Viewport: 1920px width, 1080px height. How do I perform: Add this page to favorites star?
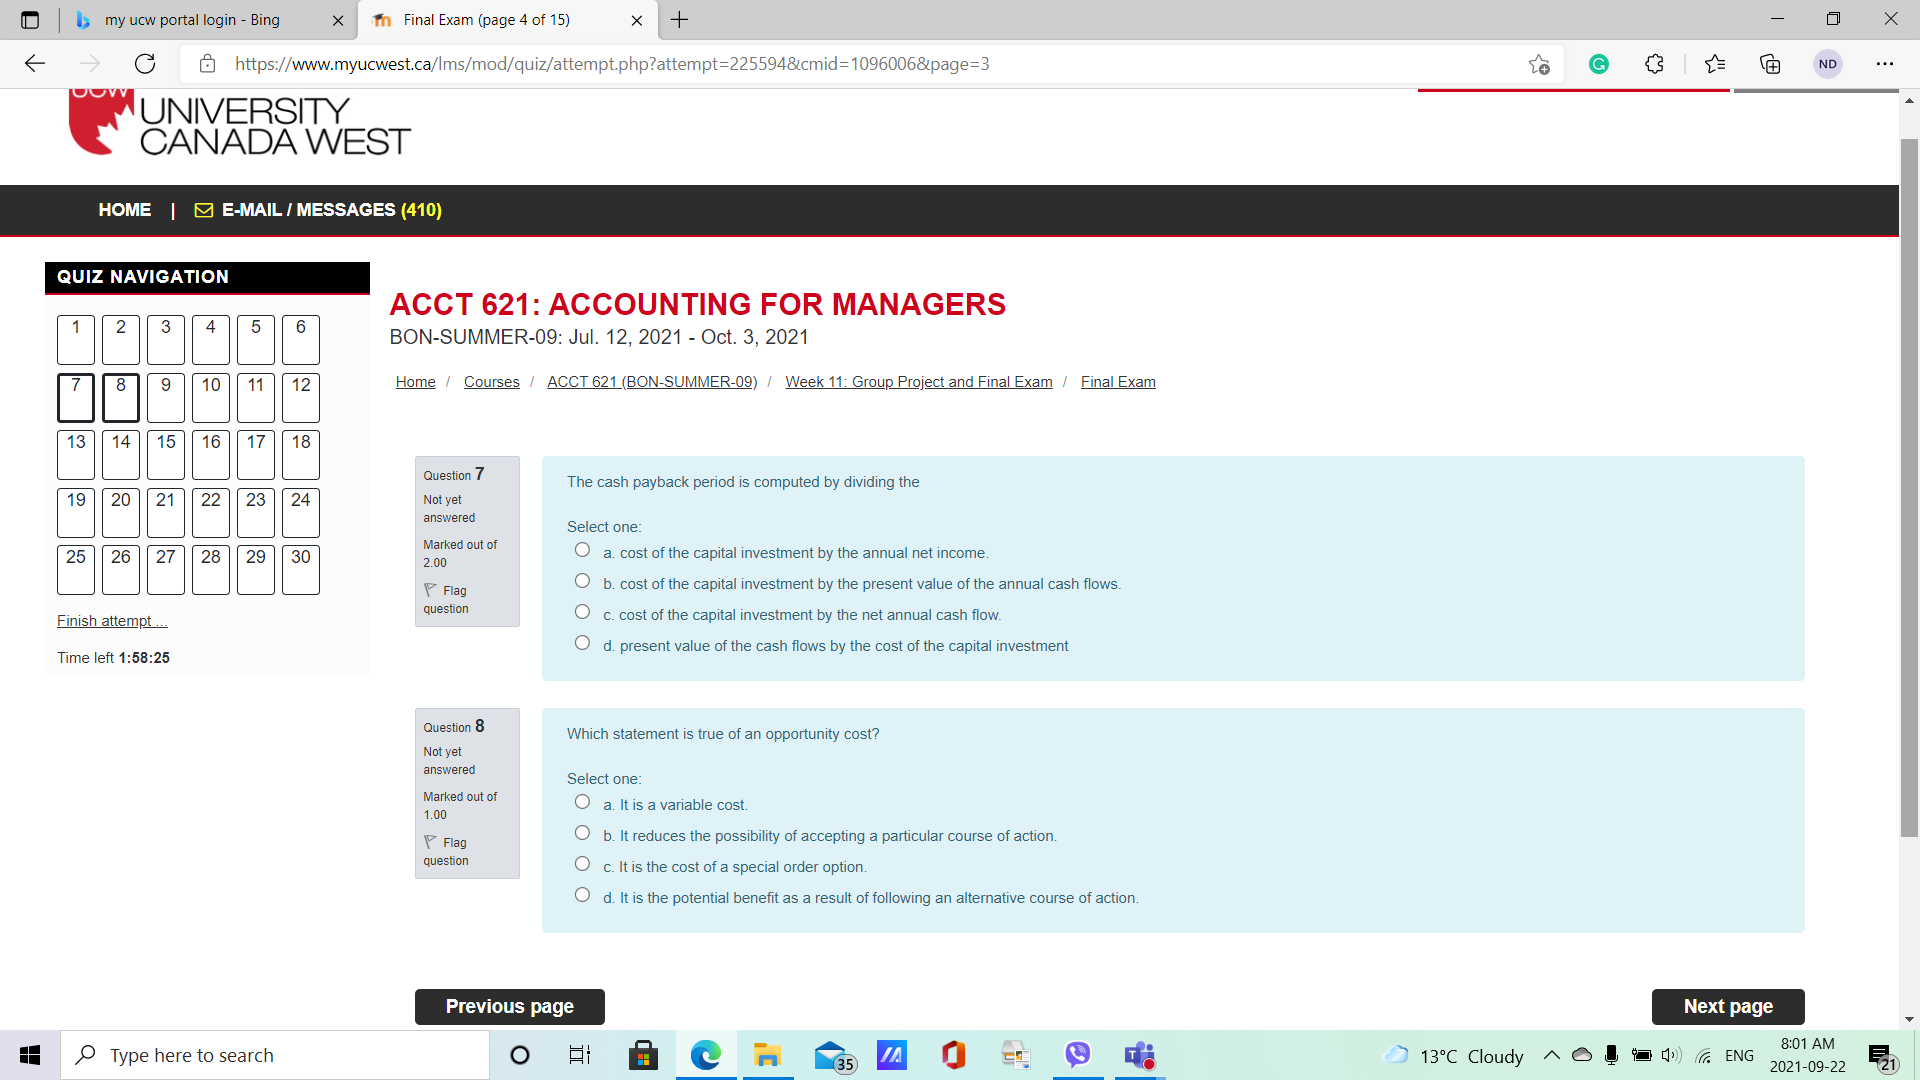(x=1539, y=64)
